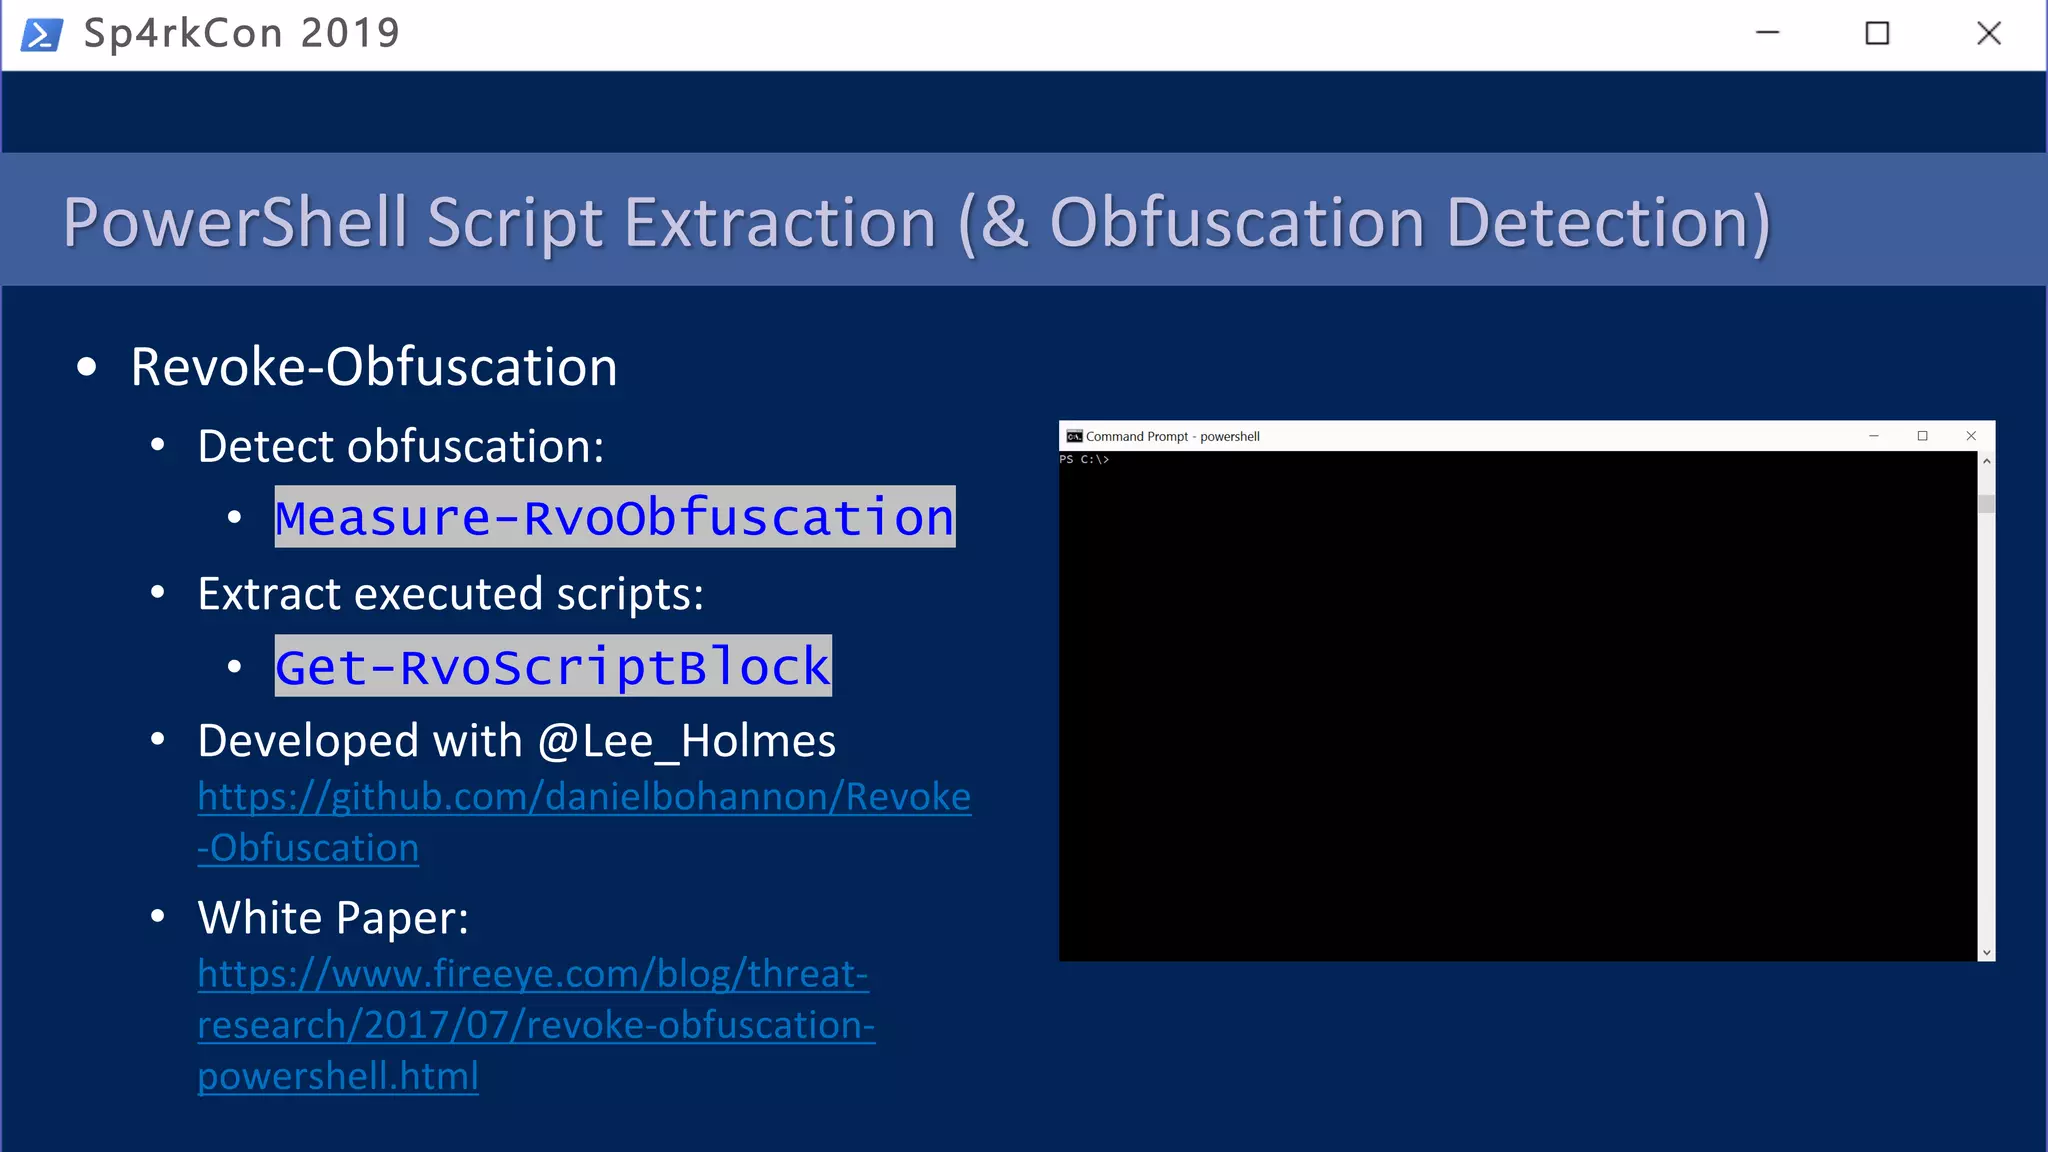The image size is (2048, 1152).
Task: Maximize the Command Prompt window
Action: [1921, 436]
